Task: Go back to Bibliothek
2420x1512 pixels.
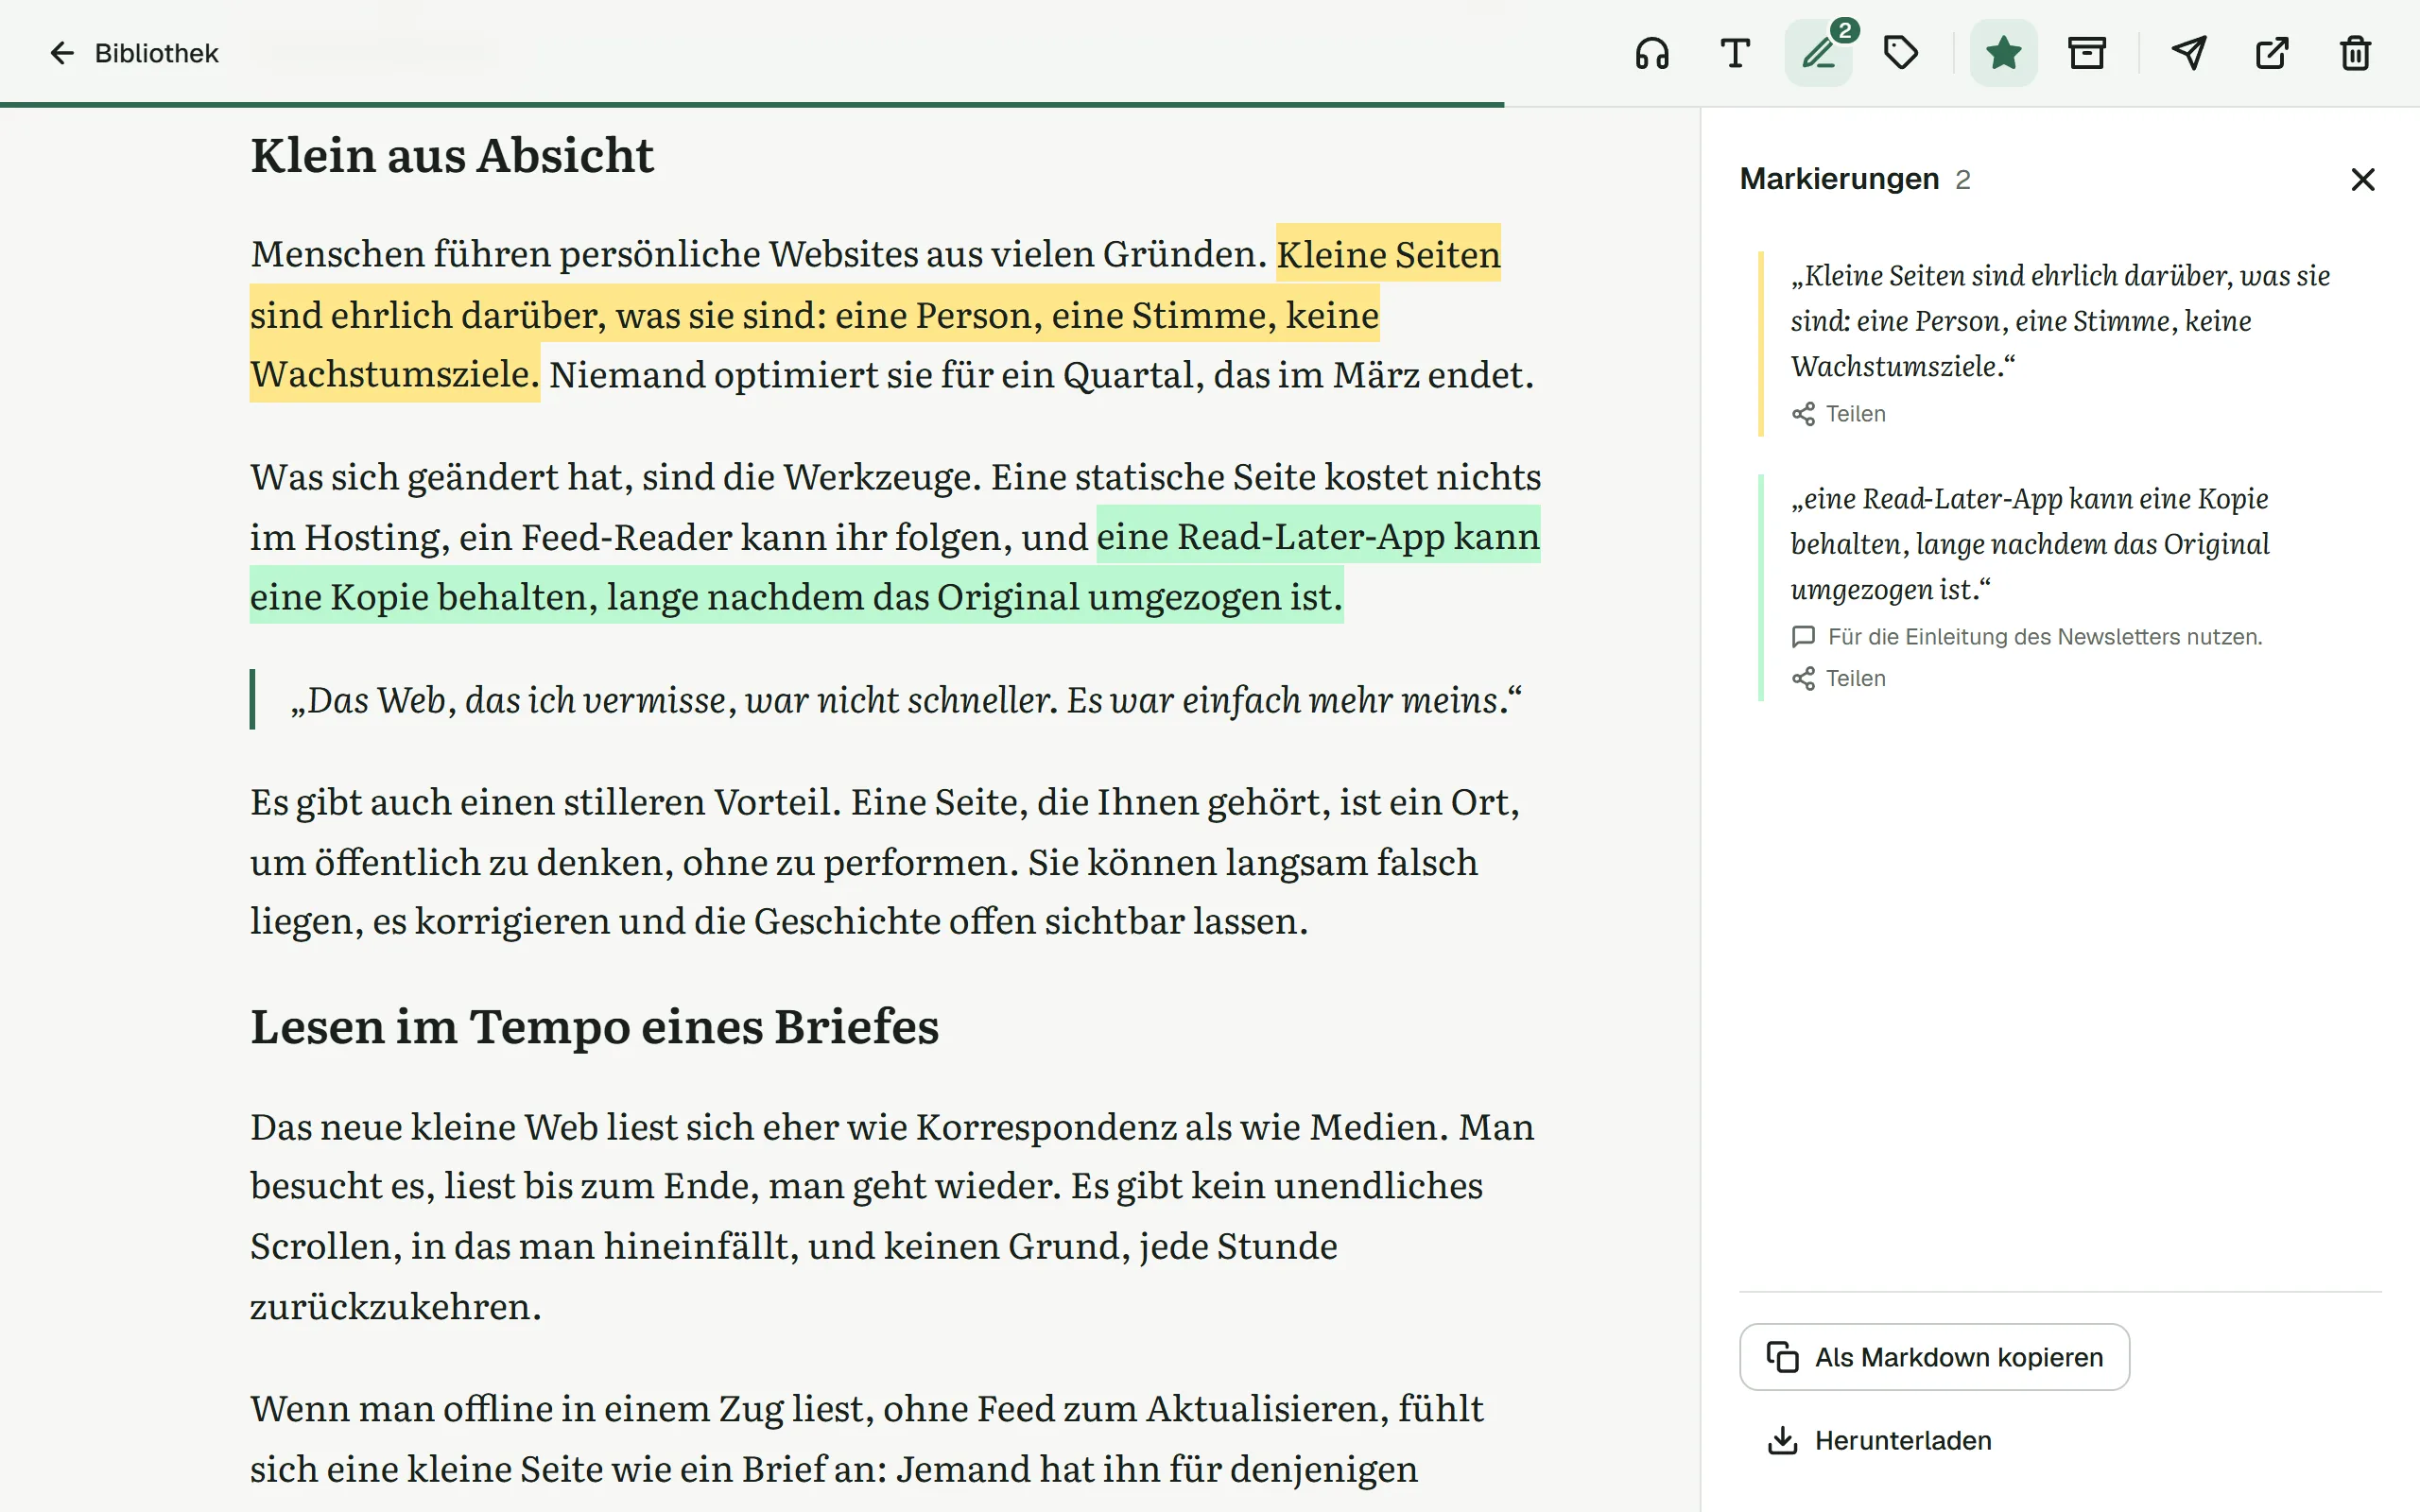Action: click(133, 53)
